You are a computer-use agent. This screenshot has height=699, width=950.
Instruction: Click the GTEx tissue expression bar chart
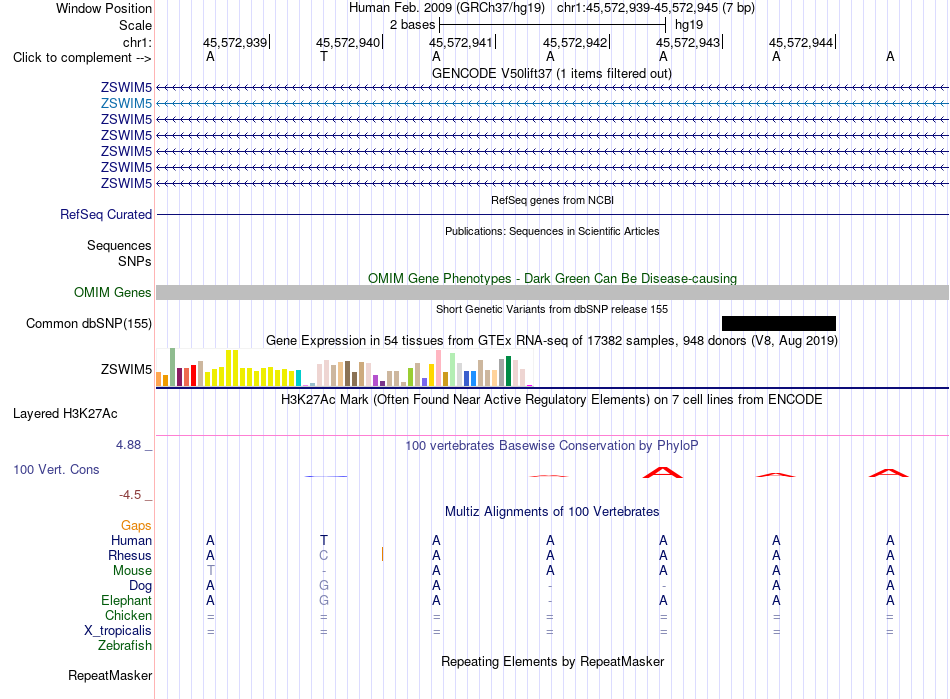pyautogui.click(x=344, y=368)
